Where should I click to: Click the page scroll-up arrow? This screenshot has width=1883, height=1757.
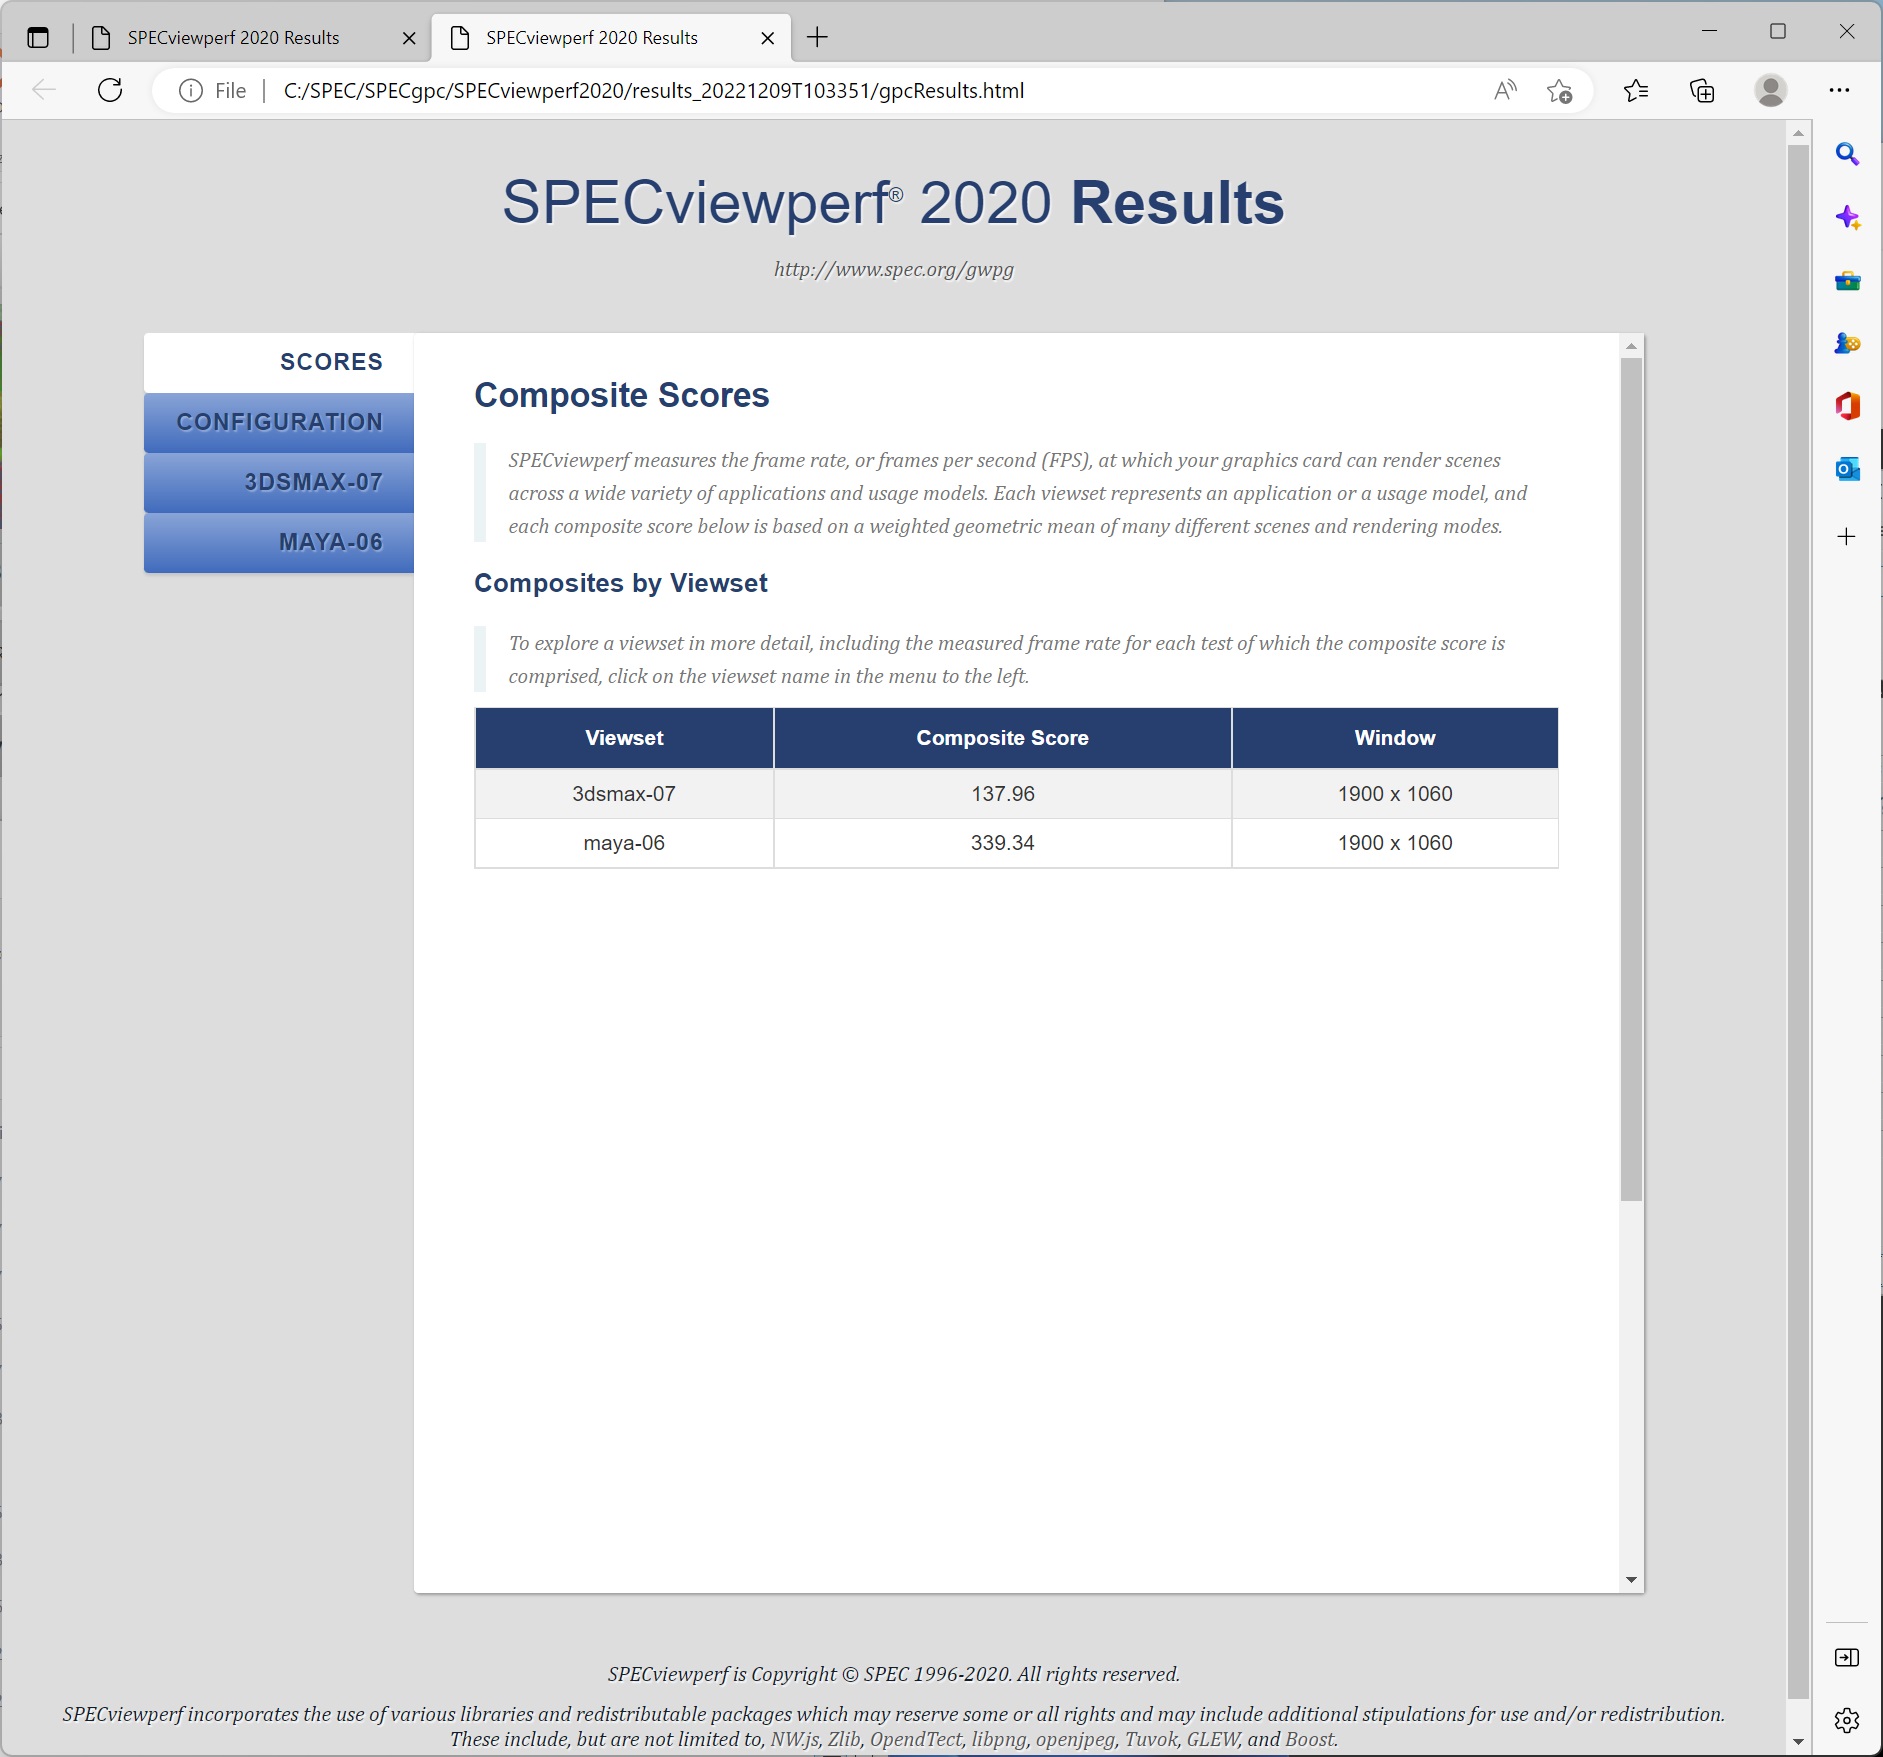1798,133
